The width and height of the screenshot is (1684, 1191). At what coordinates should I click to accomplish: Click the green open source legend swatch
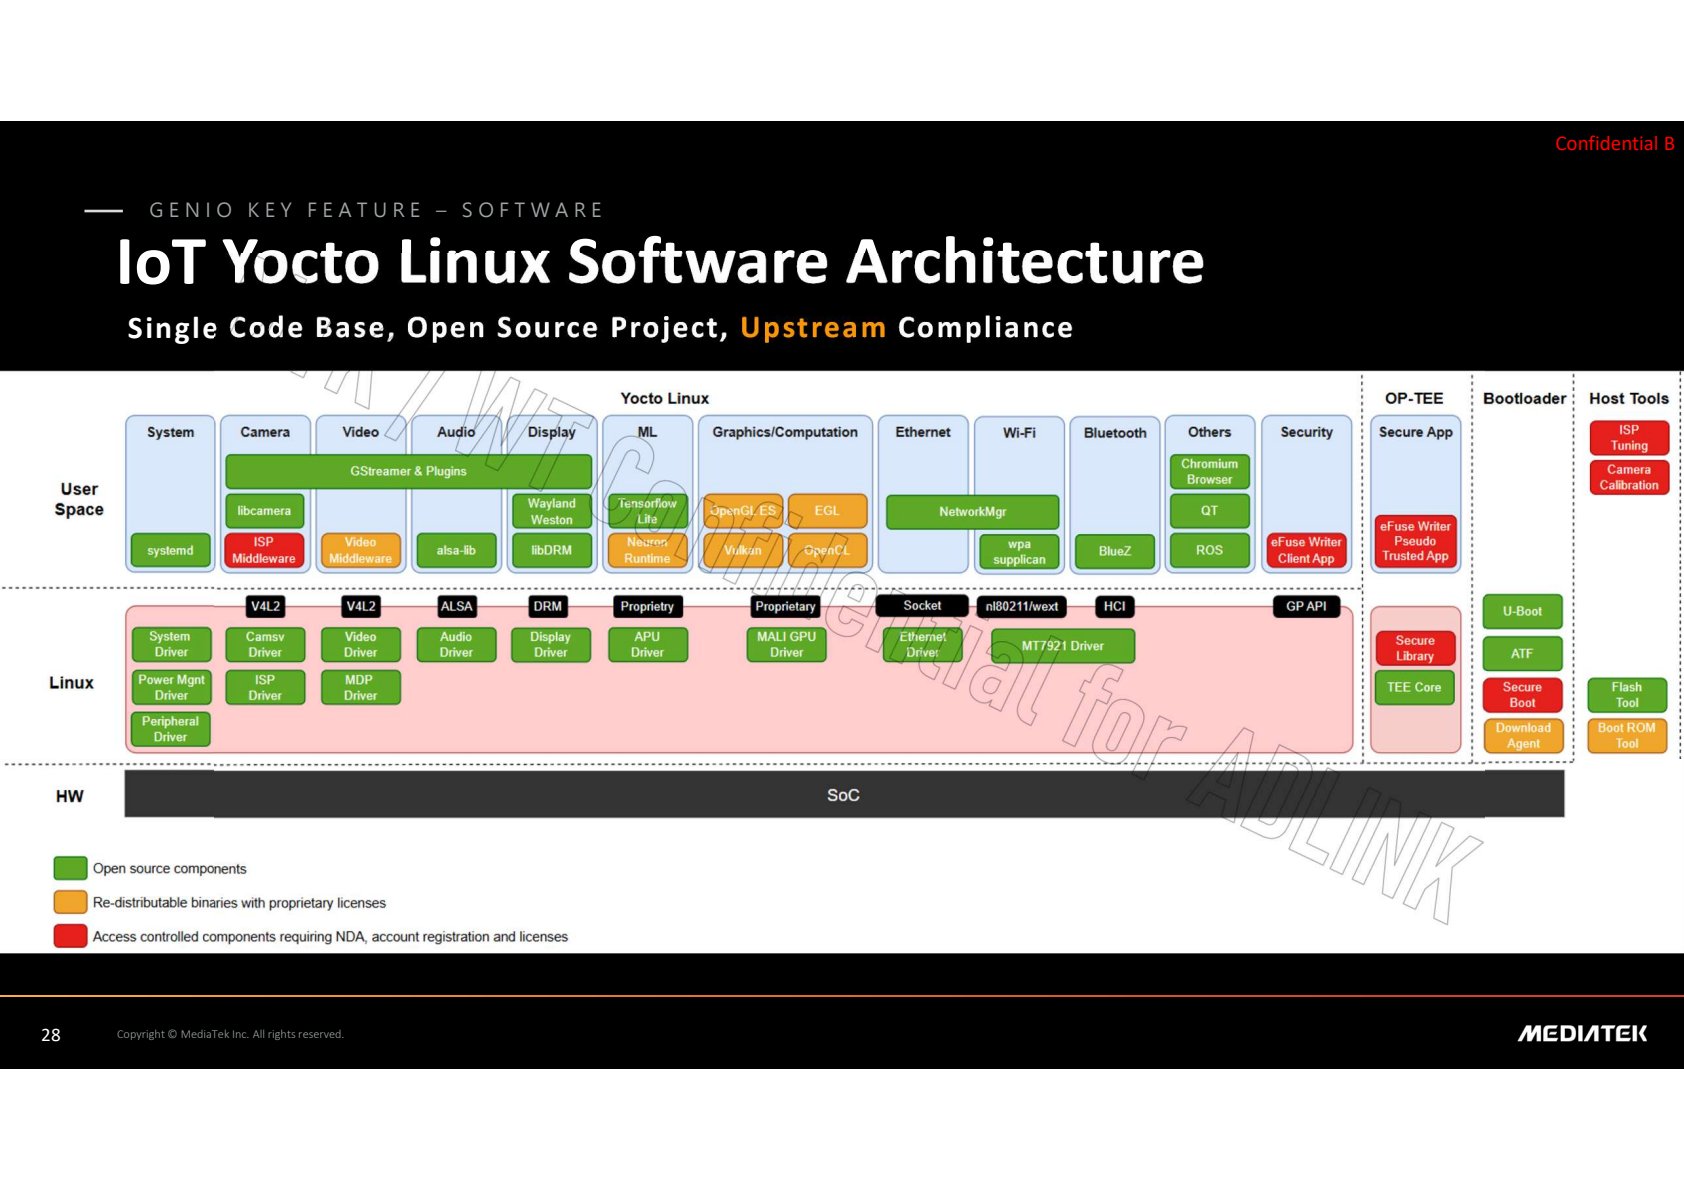[x=70, y=868]
